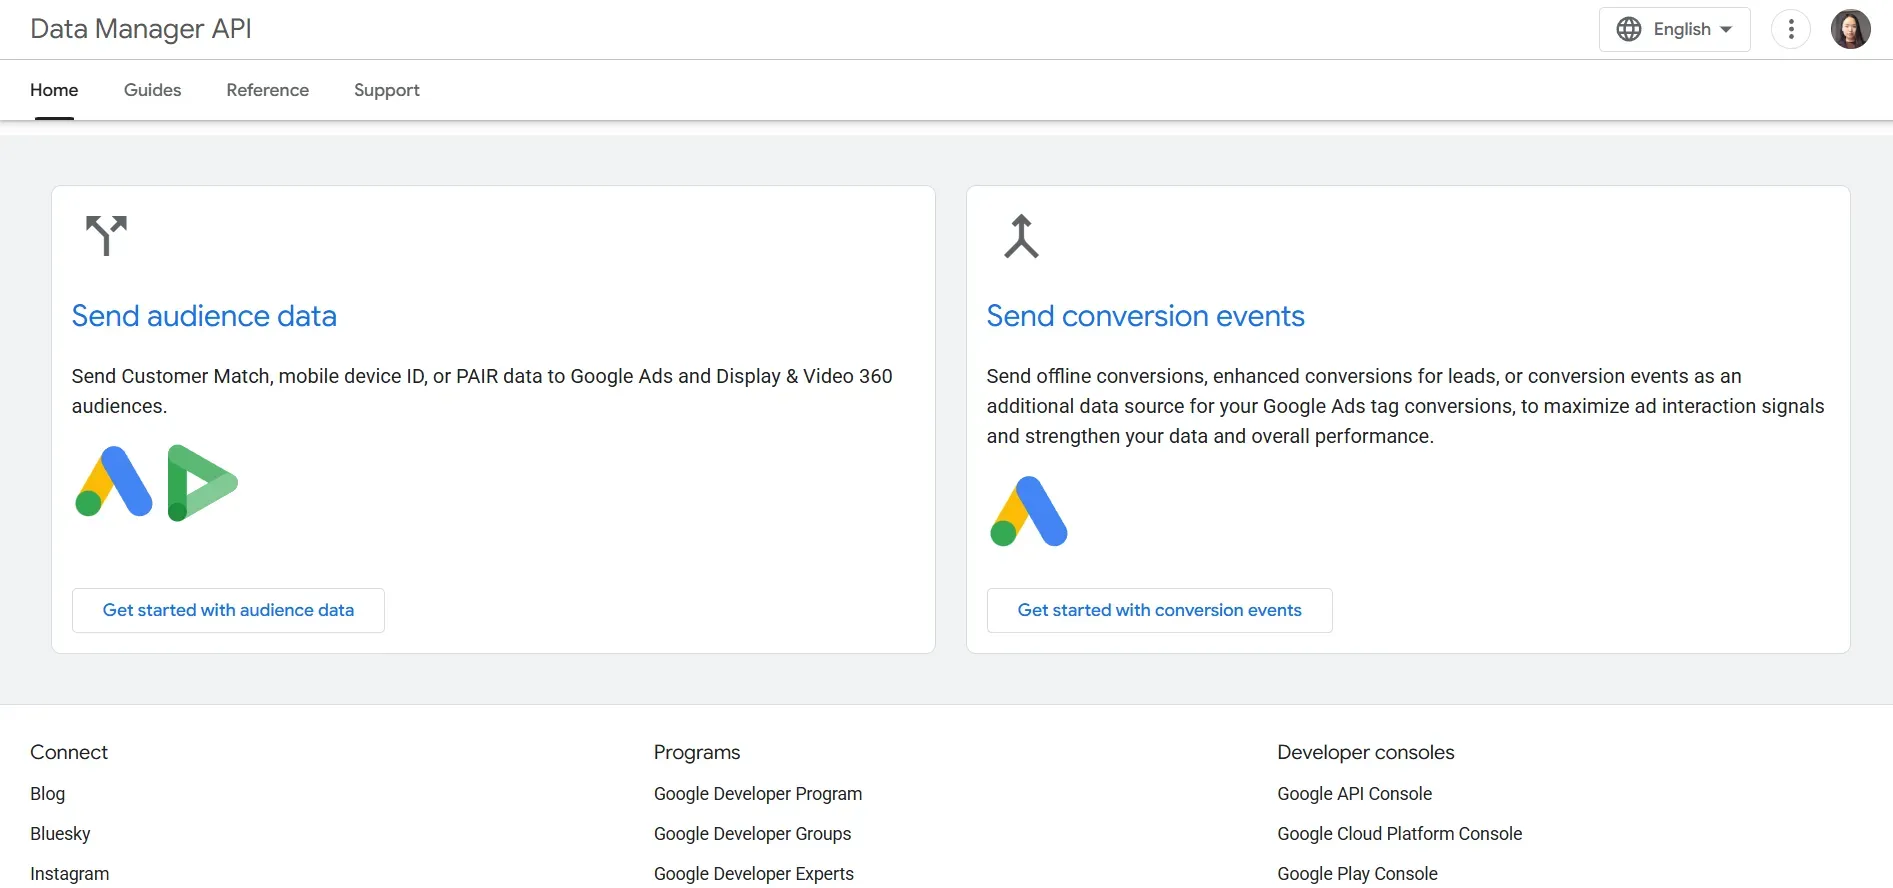
Task: Click the Developer consoles footer heading
Action: click(x=1365, y=752)
